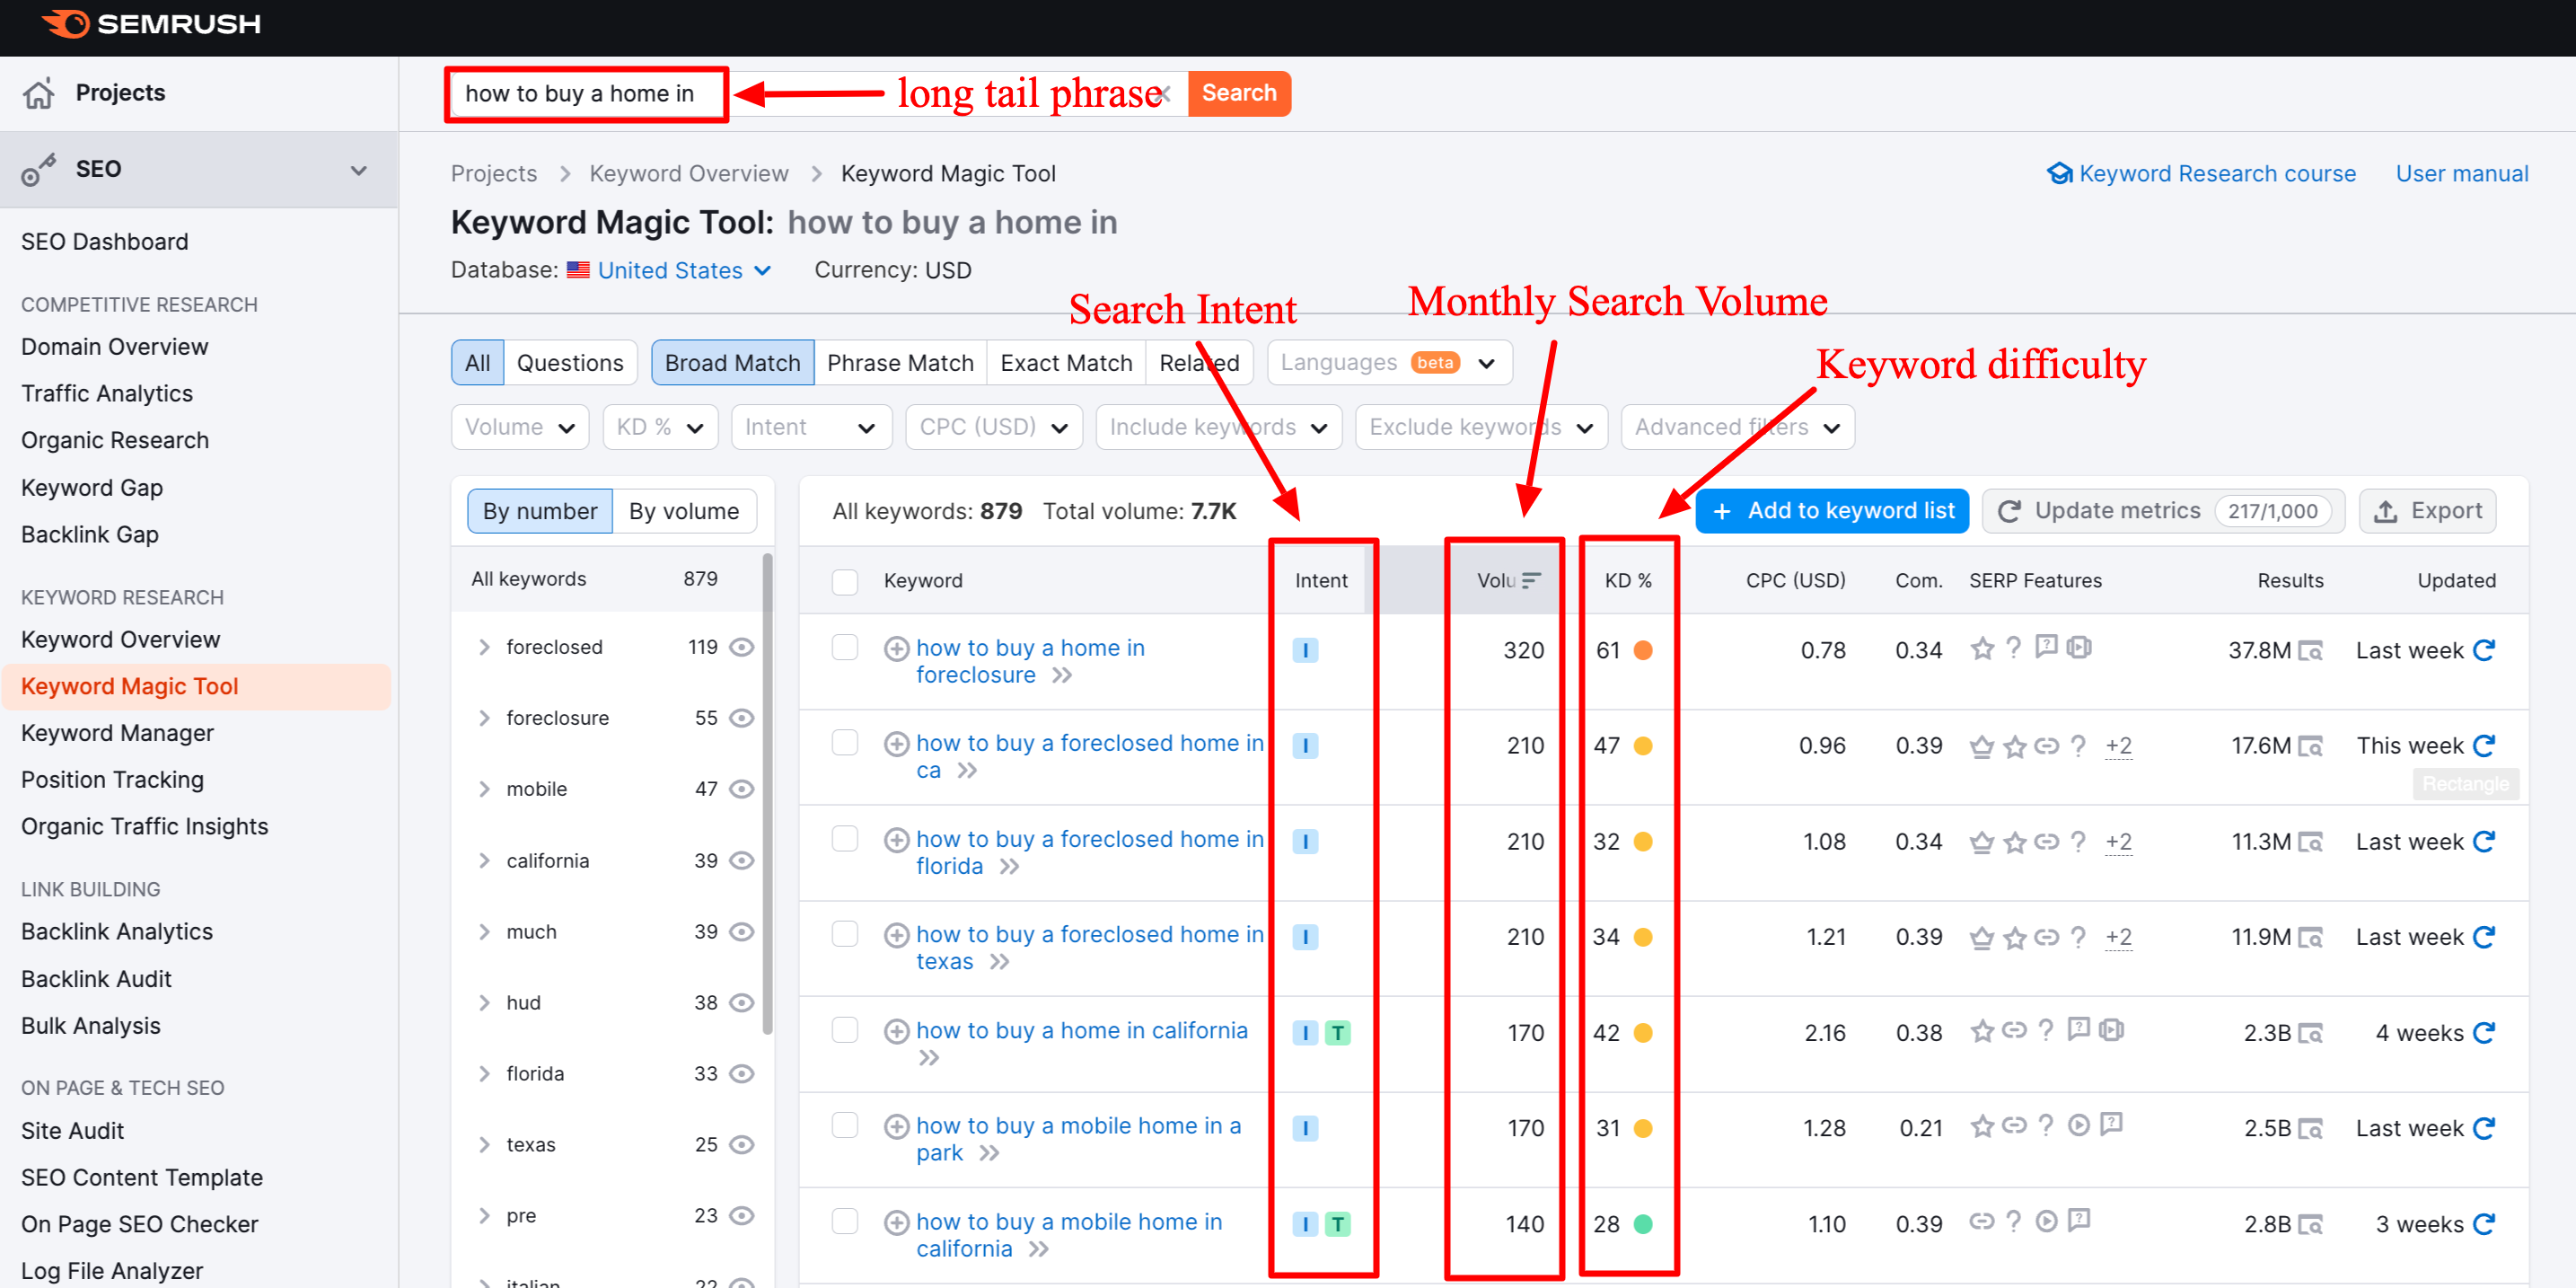
Task: Click the Semrush logo icon
Action: [66, 23]
